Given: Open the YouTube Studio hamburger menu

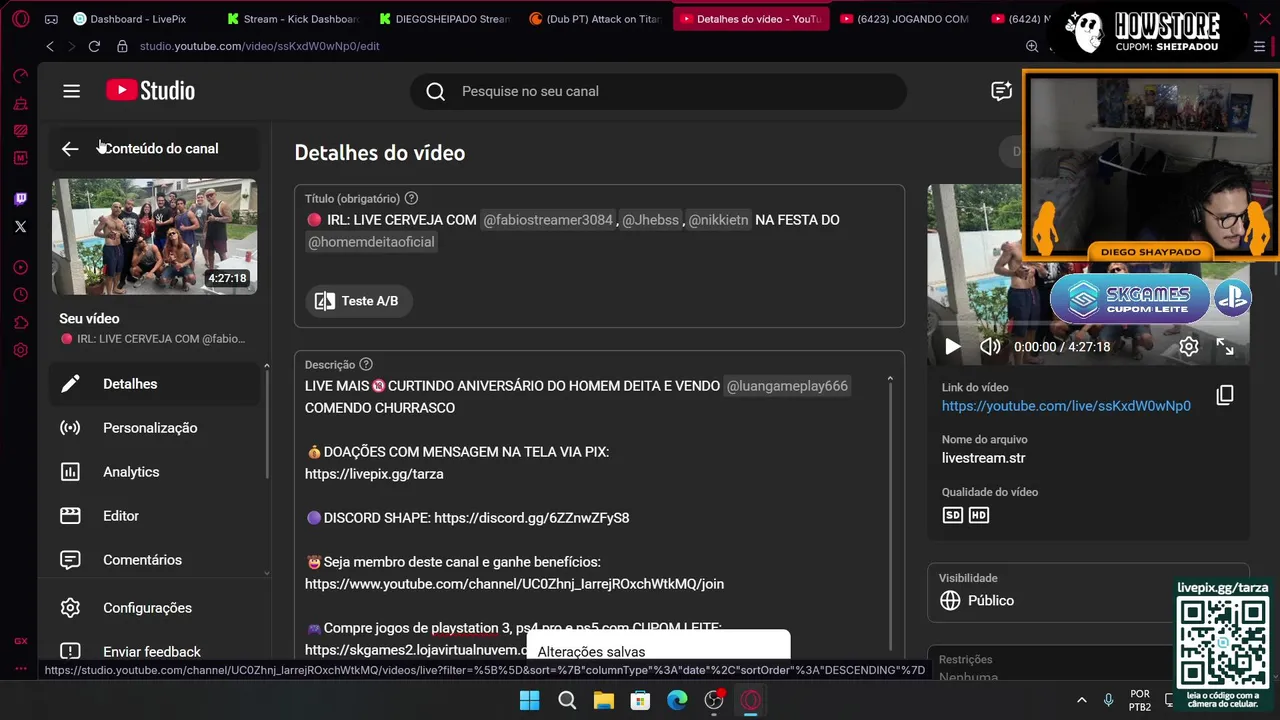Looking at the screenshot, I should (x=71, y=91).
